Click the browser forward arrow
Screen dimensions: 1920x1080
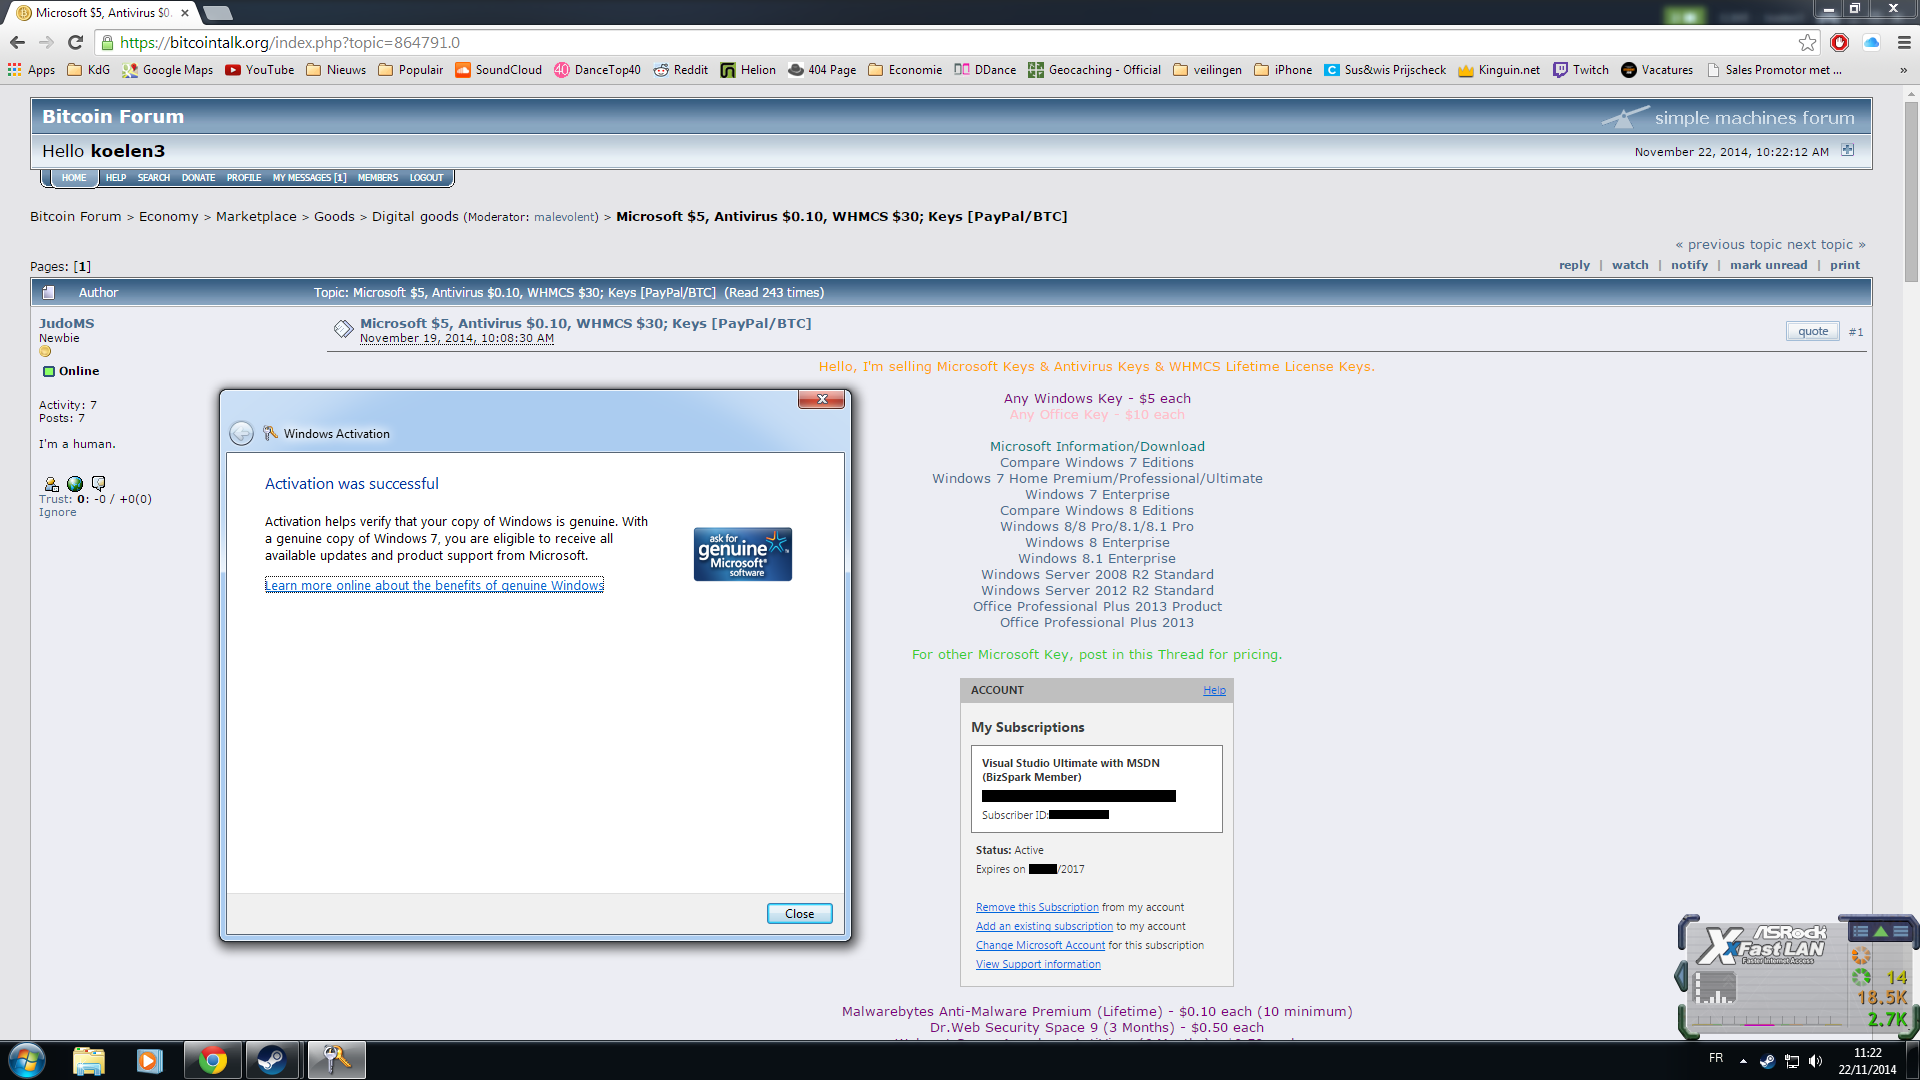[x=46, y=42]
